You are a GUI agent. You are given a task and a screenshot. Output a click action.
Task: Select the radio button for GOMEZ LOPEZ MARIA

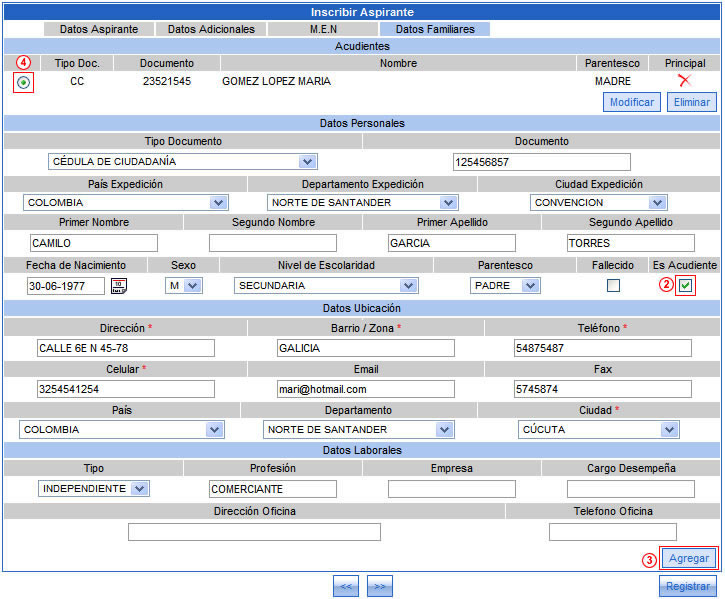[22, 82]
